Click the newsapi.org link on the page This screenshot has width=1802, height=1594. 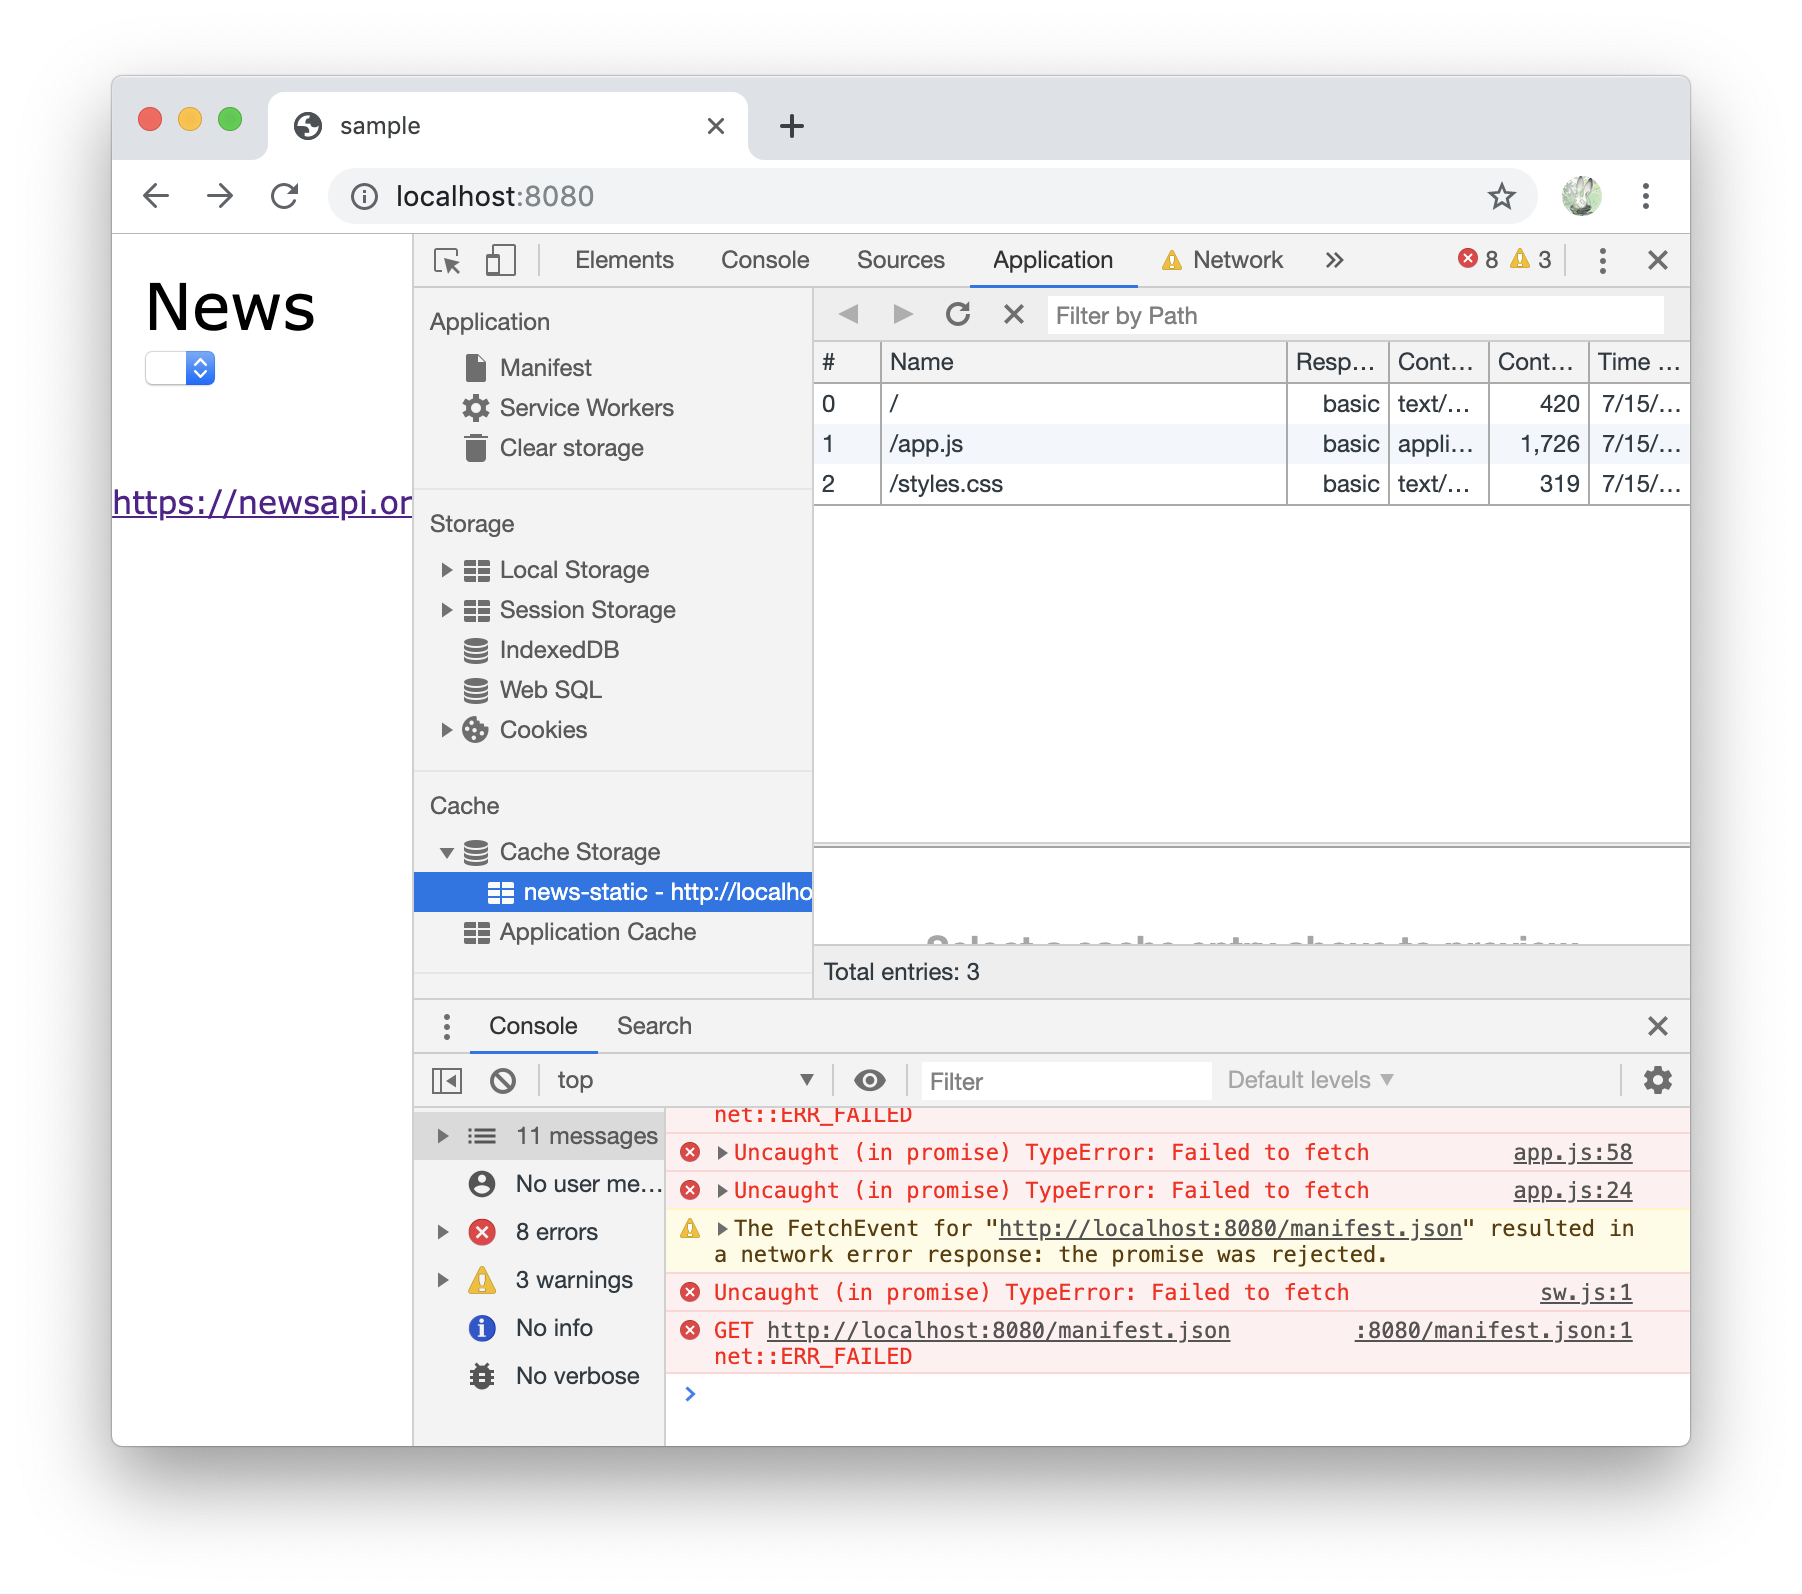click(x=262, y=503)
